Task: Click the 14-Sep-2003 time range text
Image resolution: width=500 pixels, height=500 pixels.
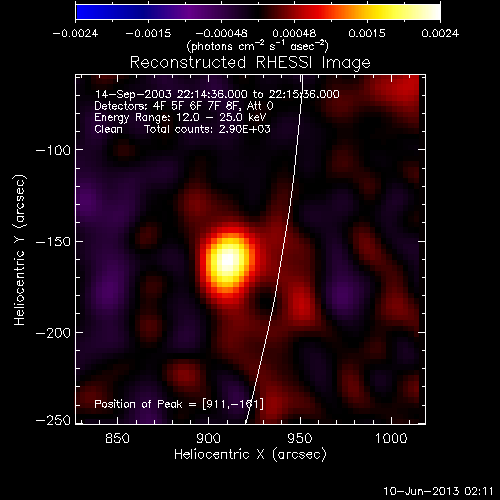Action: point(217,94)
